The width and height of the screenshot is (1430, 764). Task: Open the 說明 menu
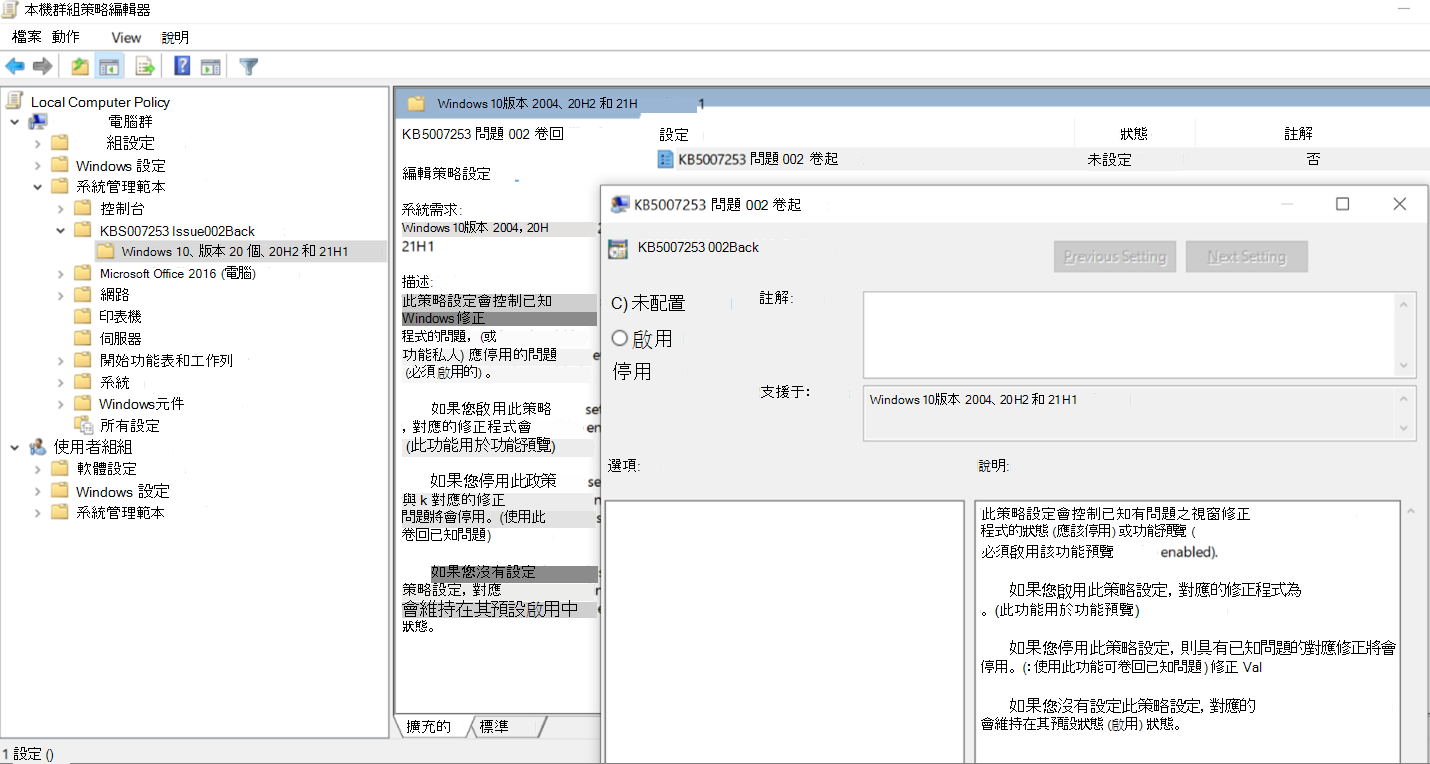click(x=175, y=37)
